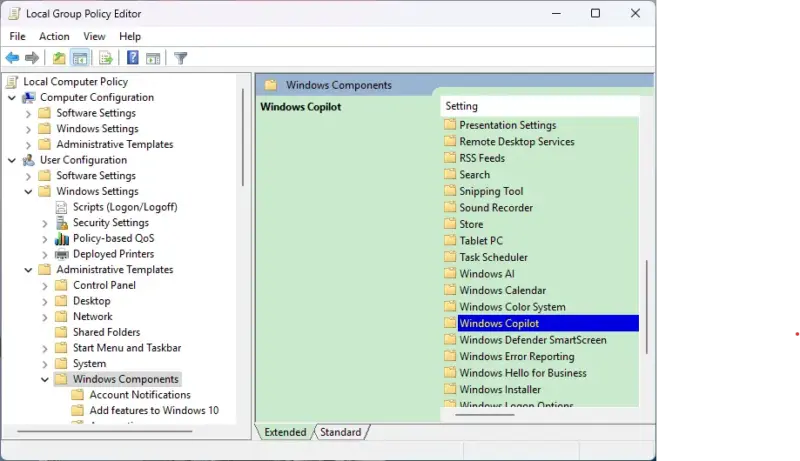Click the Filter funnel icon
The height and width of the screenshot is (461, 800).
coord(181,58)
